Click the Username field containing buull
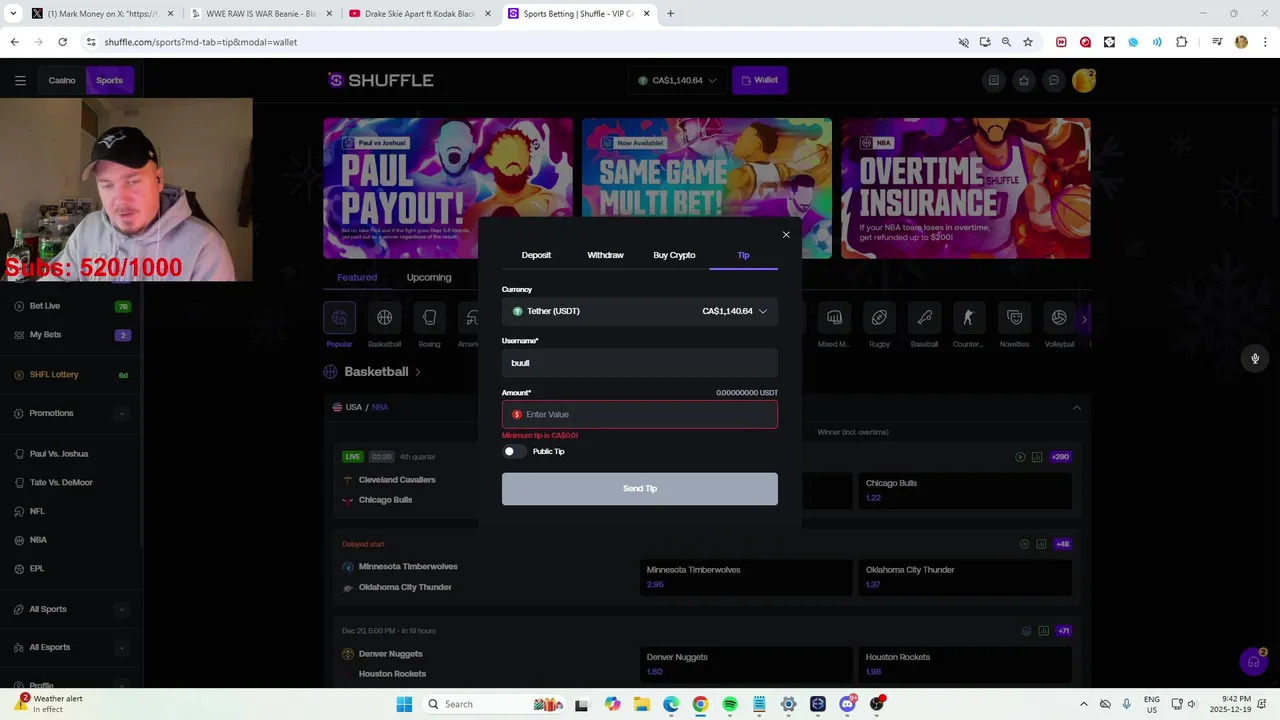The width and height of the screenshot is (1280, 720). tap(640, 363)
